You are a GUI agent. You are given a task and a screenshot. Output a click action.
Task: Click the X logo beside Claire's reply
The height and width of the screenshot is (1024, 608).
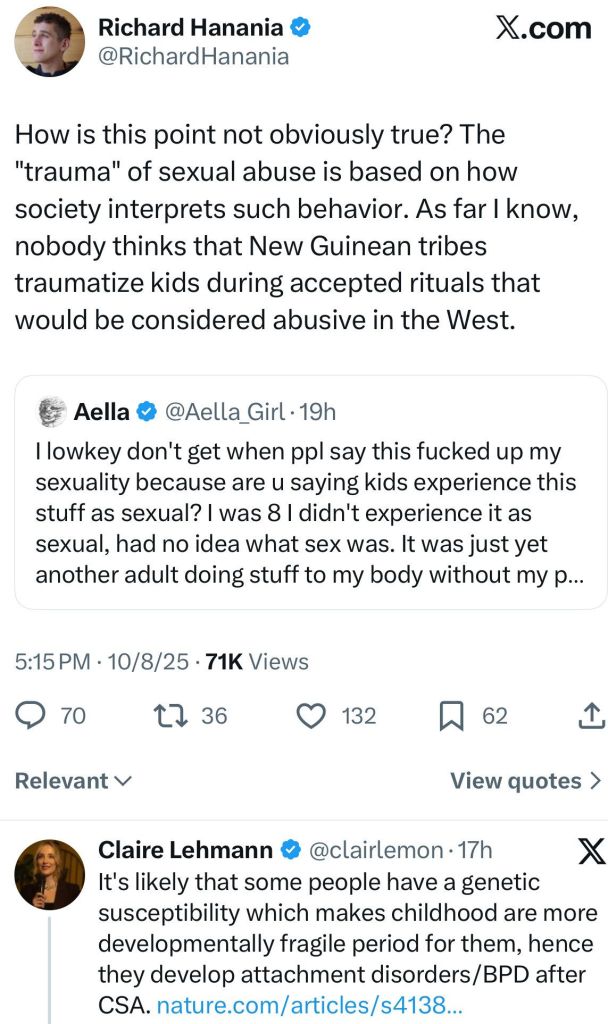pos(591,851)
